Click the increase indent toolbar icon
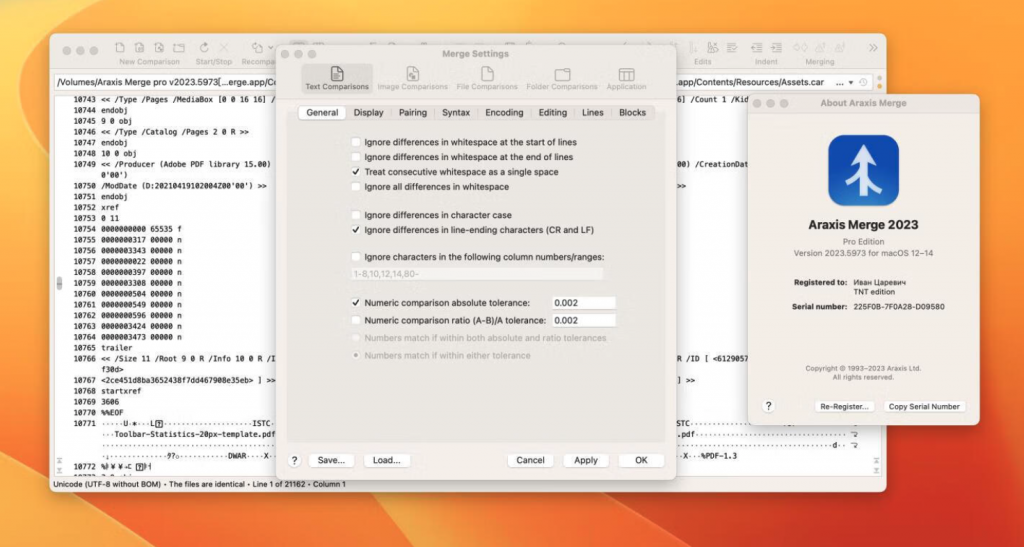 [776, 48]
